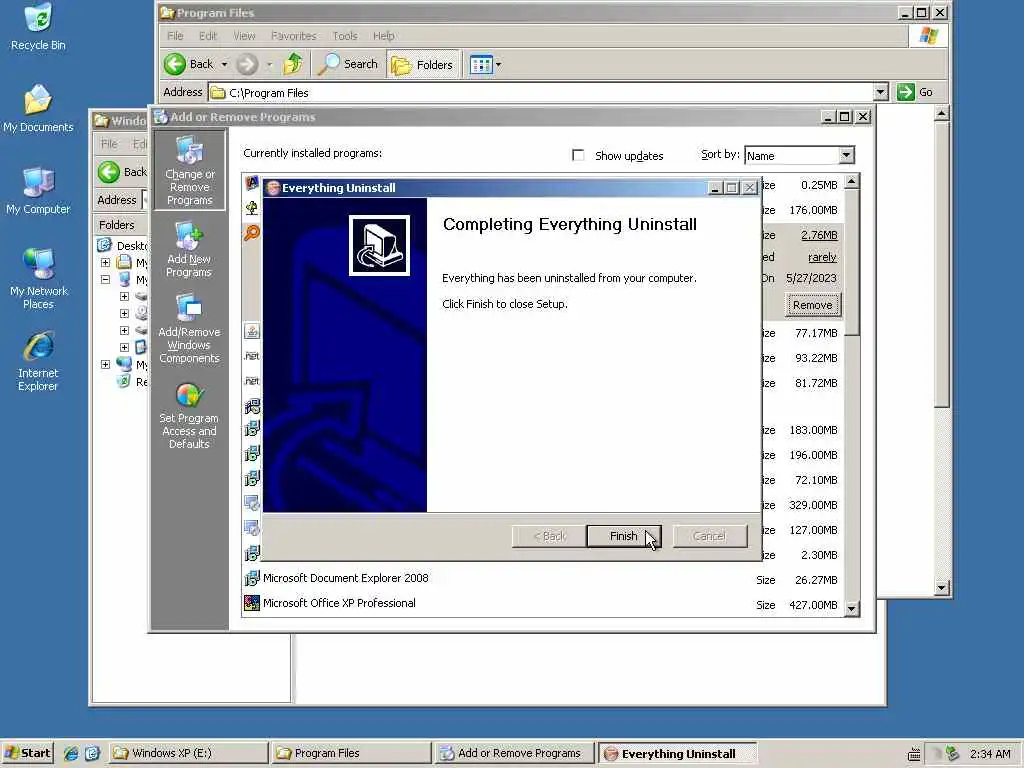Open Views dropdown arrow in Program Files
Screen dimensions: 1024x768
tap(498, 65)
